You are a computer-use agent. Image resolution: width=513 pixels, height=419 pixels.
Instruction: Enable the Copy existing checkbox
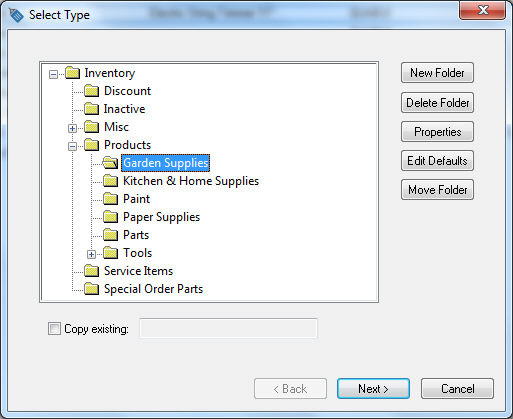tap(54, 328)
